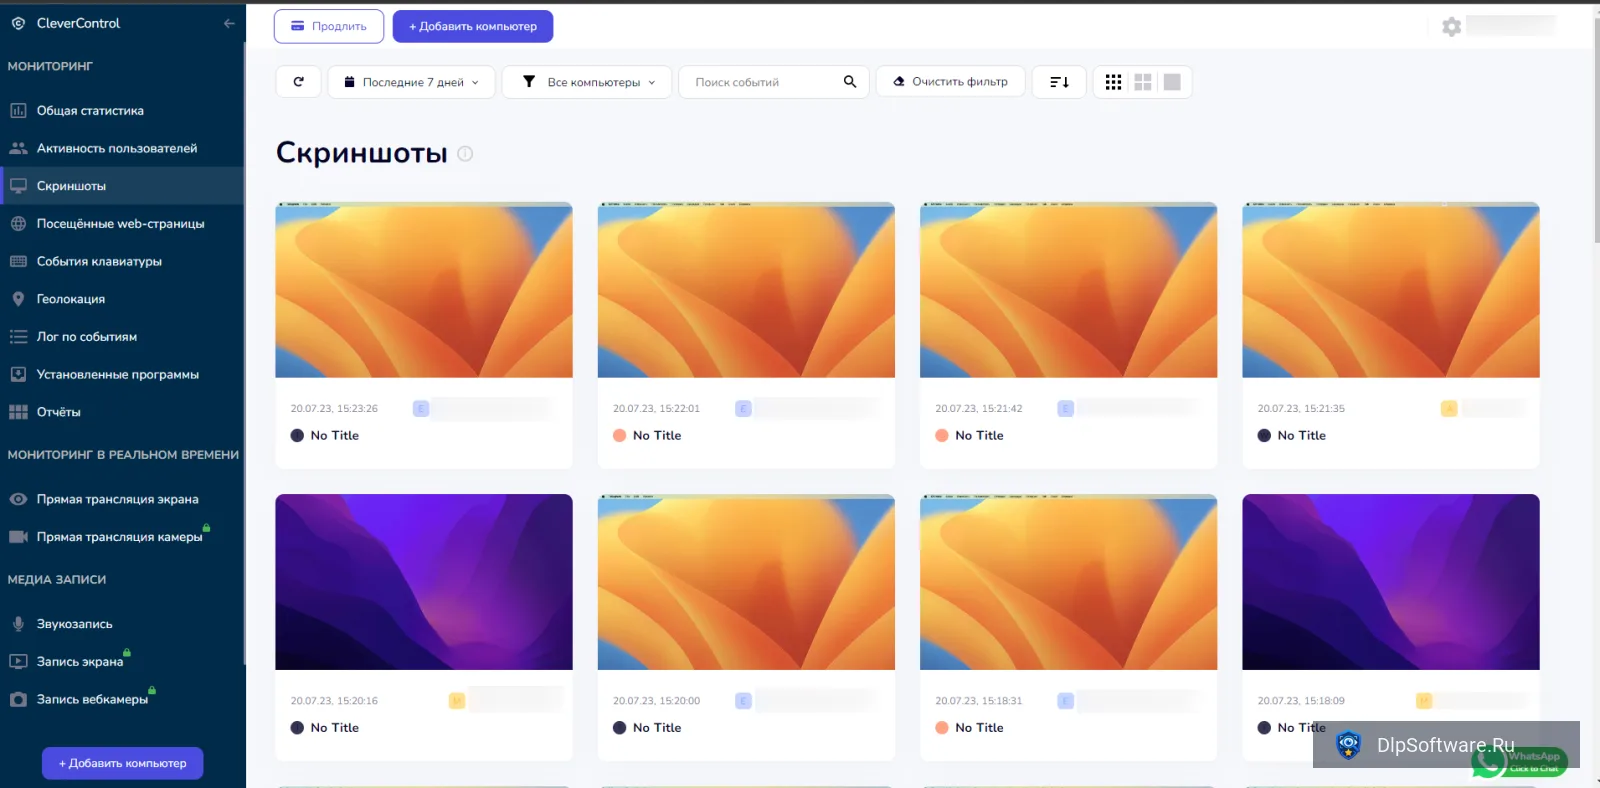
Task: Switch to medium-tile grid view
Action: pos(1143,82)
